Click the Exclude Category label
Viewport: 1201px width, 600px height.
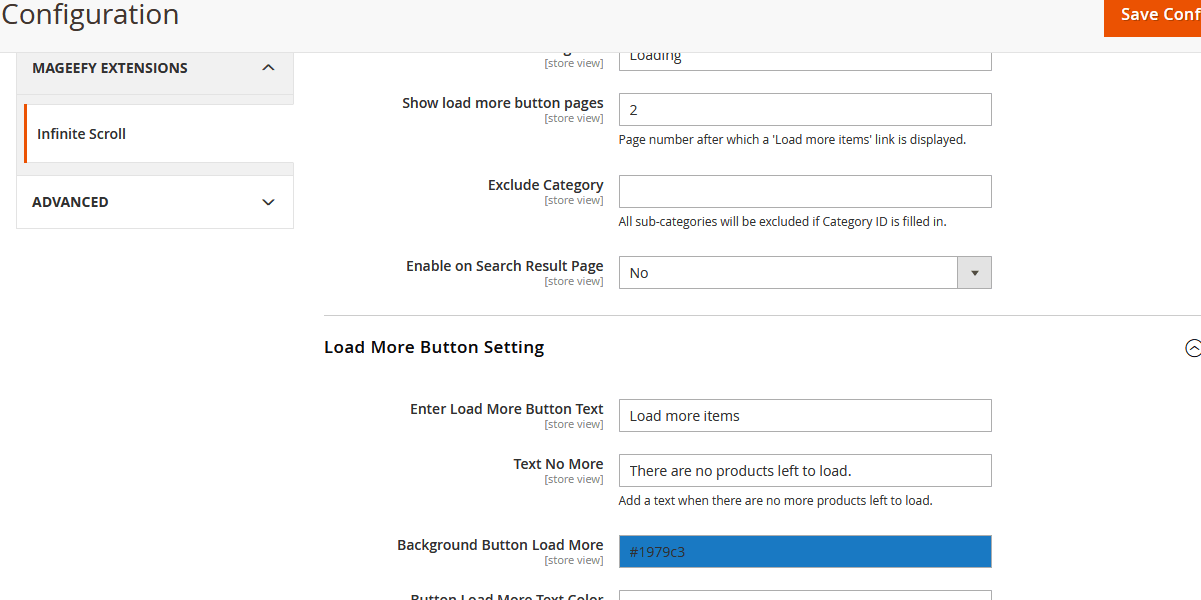(x=545, y=185)
